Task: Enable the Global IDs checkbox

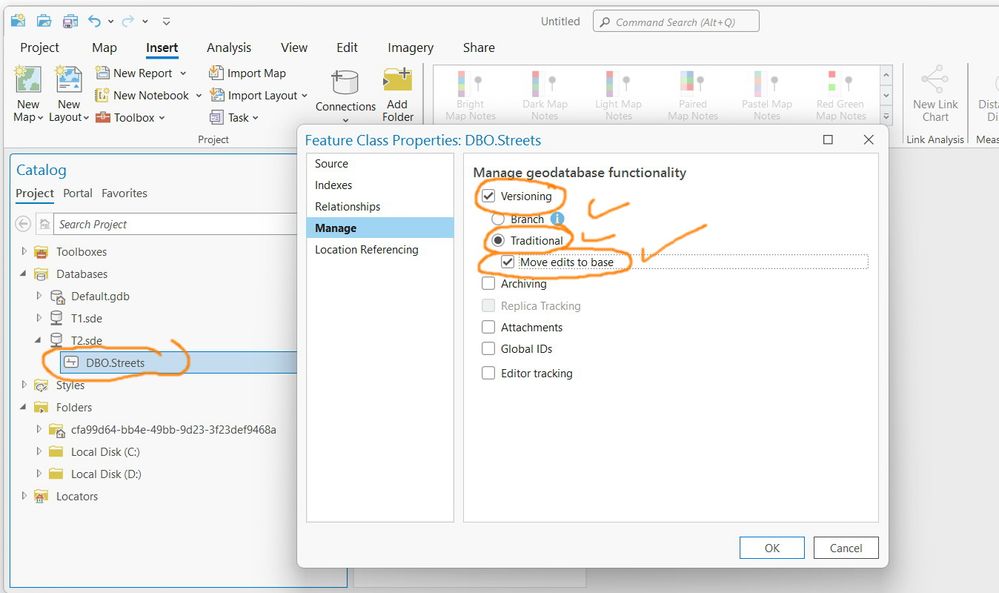Action: 488,349
